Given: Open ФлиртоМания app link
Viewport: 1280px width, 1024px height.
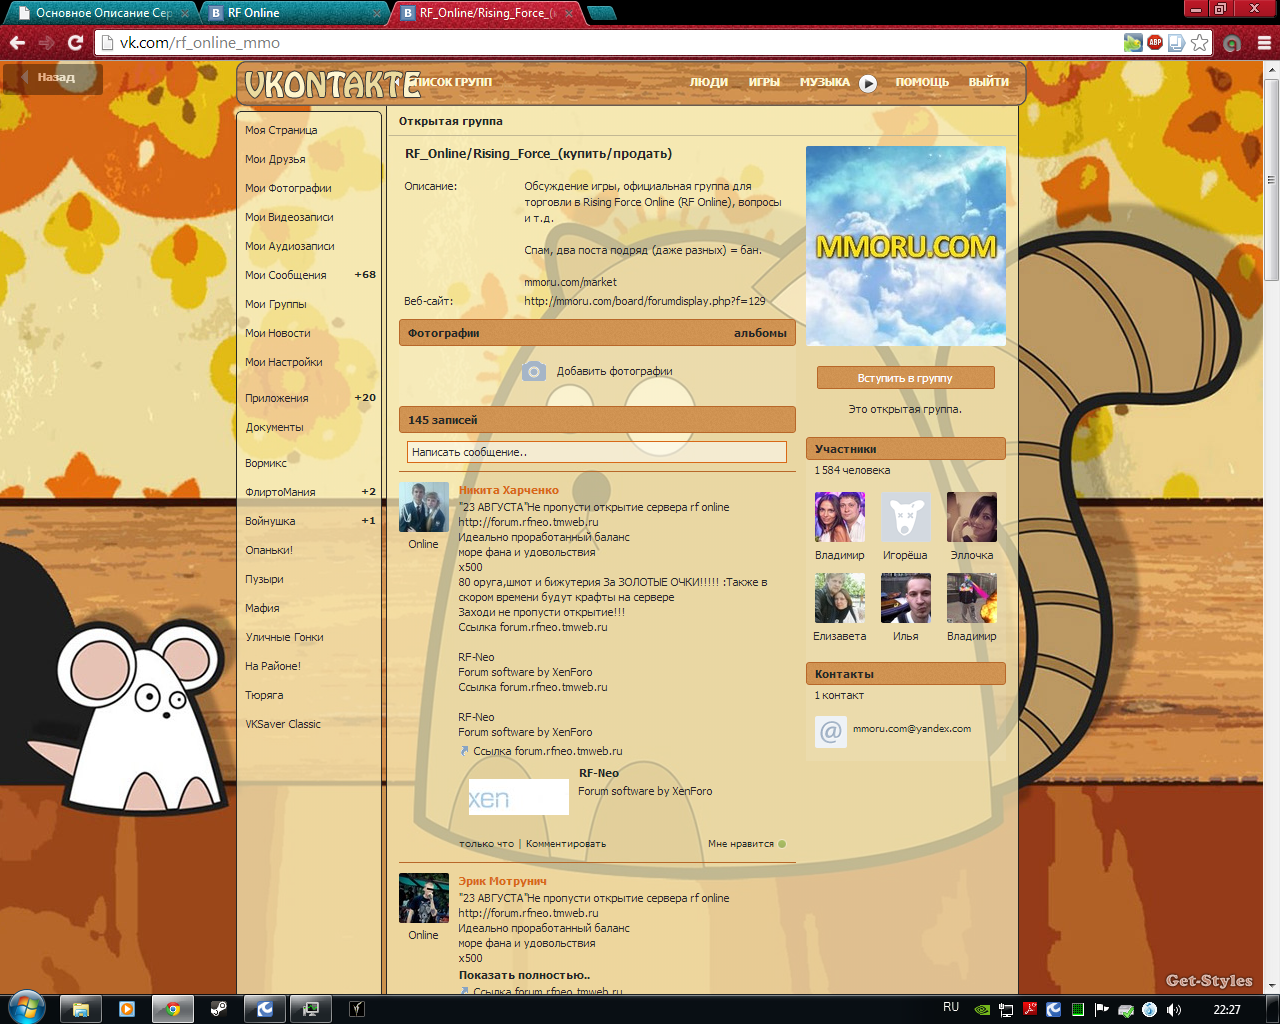Looking at the screenshot, I should pyautogui.click(x=280, y=492).
